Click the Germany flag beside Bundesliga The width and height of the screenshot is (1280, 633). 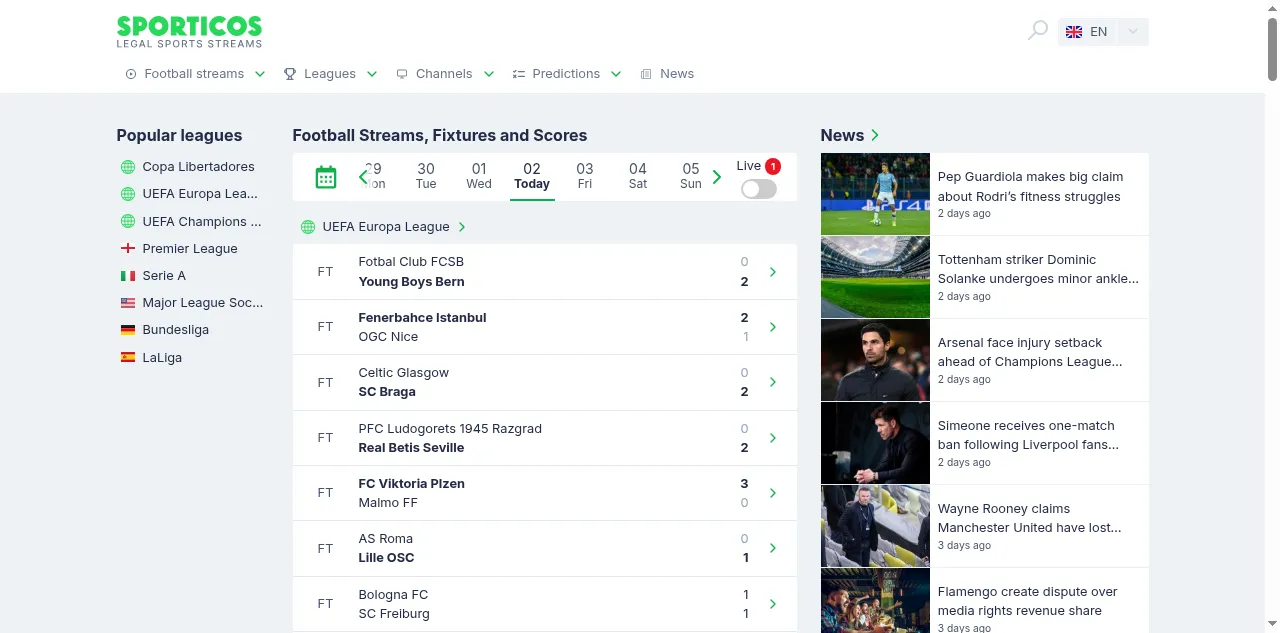(x=127, y=330)
